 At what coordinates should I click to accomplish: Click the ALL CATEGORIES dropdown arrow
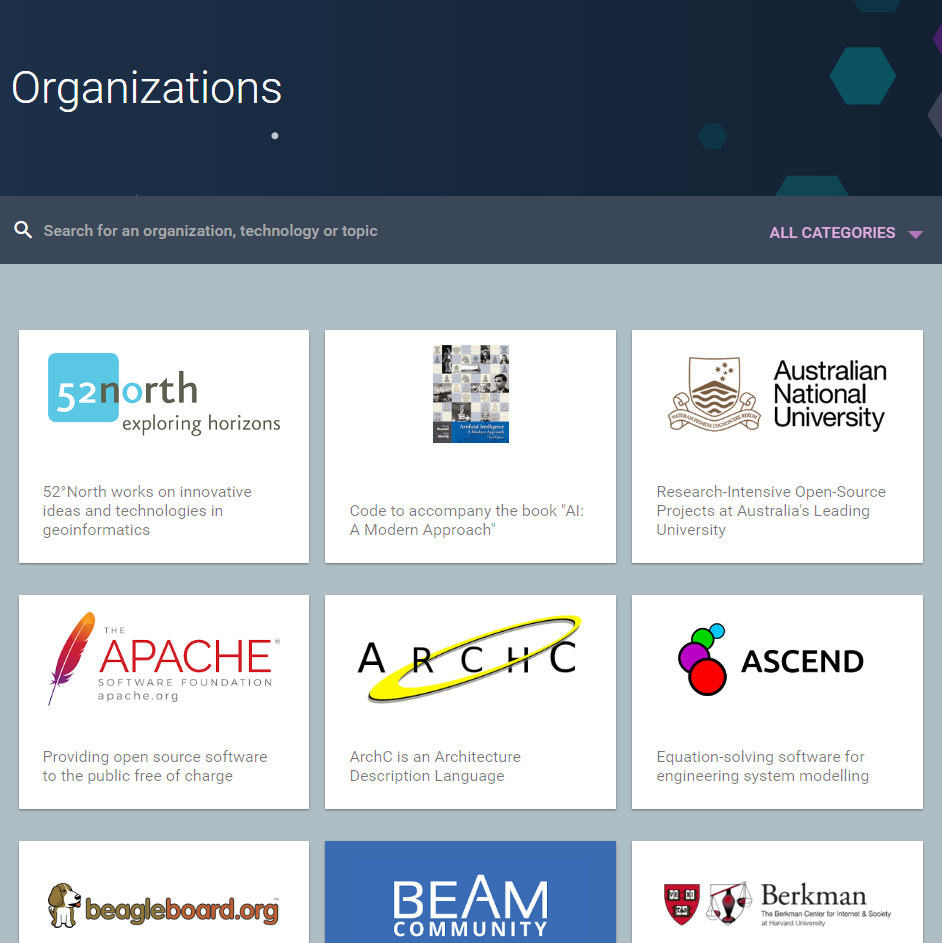click(x=916, y=235)
